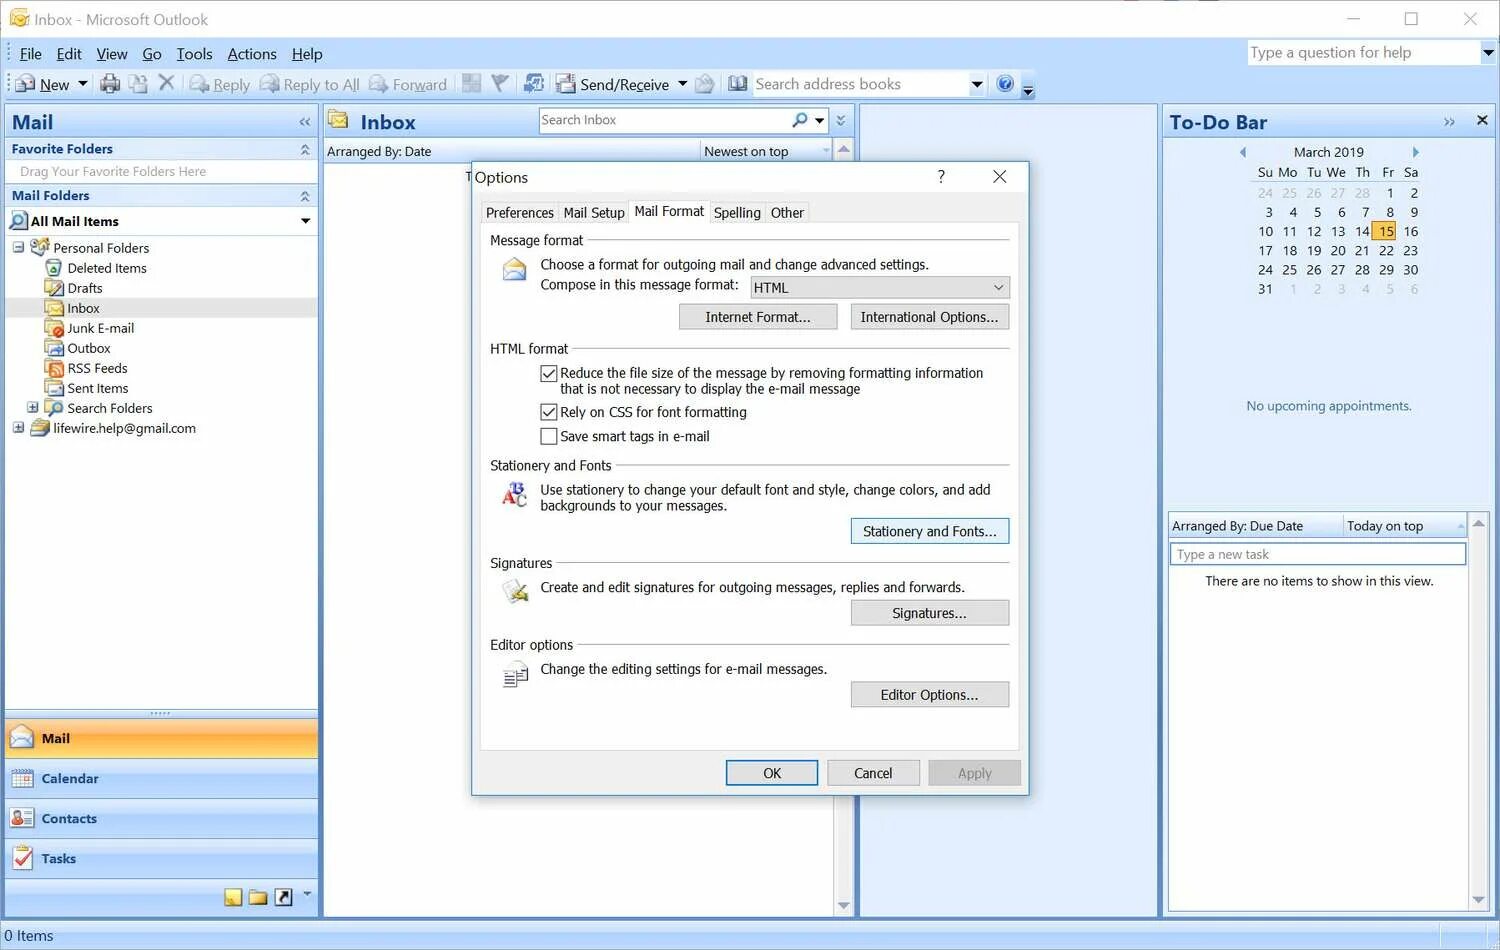Open the Tools menu

[x=195, y=54]
